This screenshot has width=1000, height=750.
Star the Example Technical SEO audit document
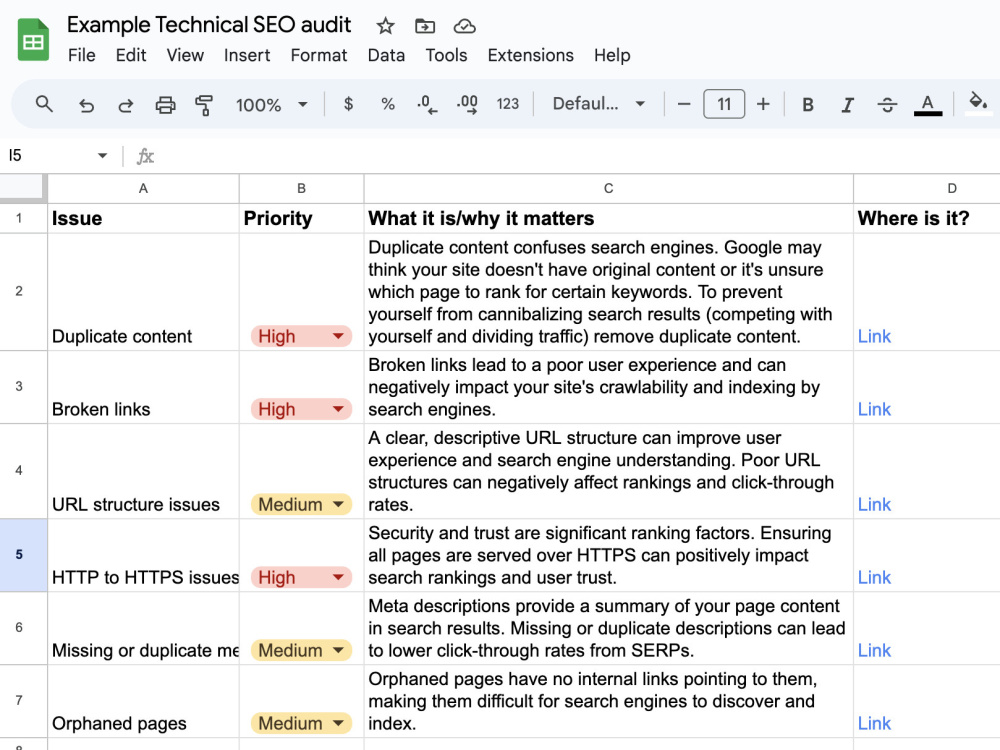tap(385, 26)
